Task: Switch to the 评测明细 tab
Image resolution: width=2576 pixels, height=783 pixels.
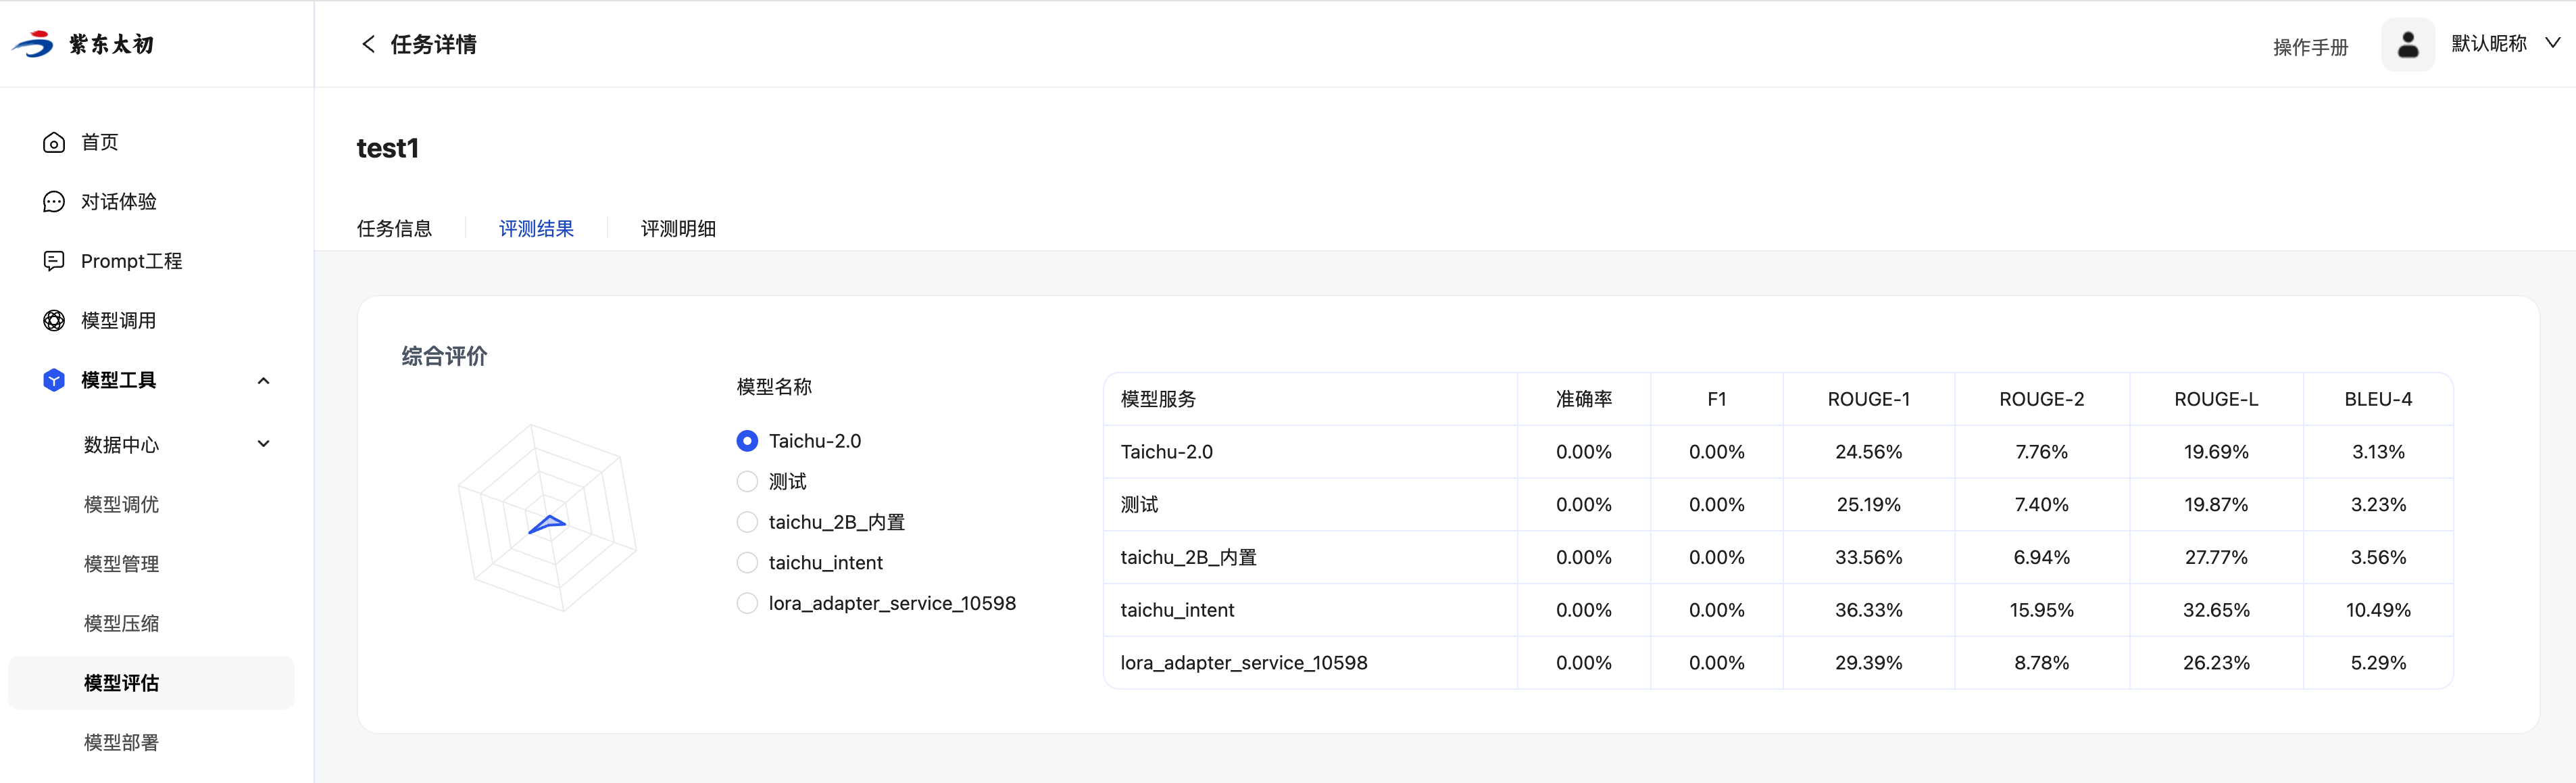Action: point(678,229)
